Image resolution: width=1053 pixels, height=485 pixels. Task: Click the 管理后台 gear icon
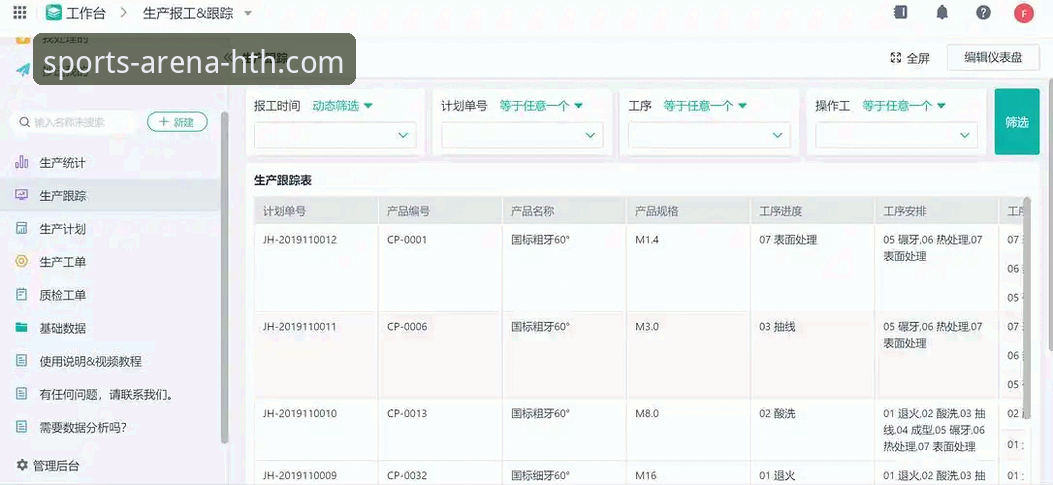(x=22, y=465)
